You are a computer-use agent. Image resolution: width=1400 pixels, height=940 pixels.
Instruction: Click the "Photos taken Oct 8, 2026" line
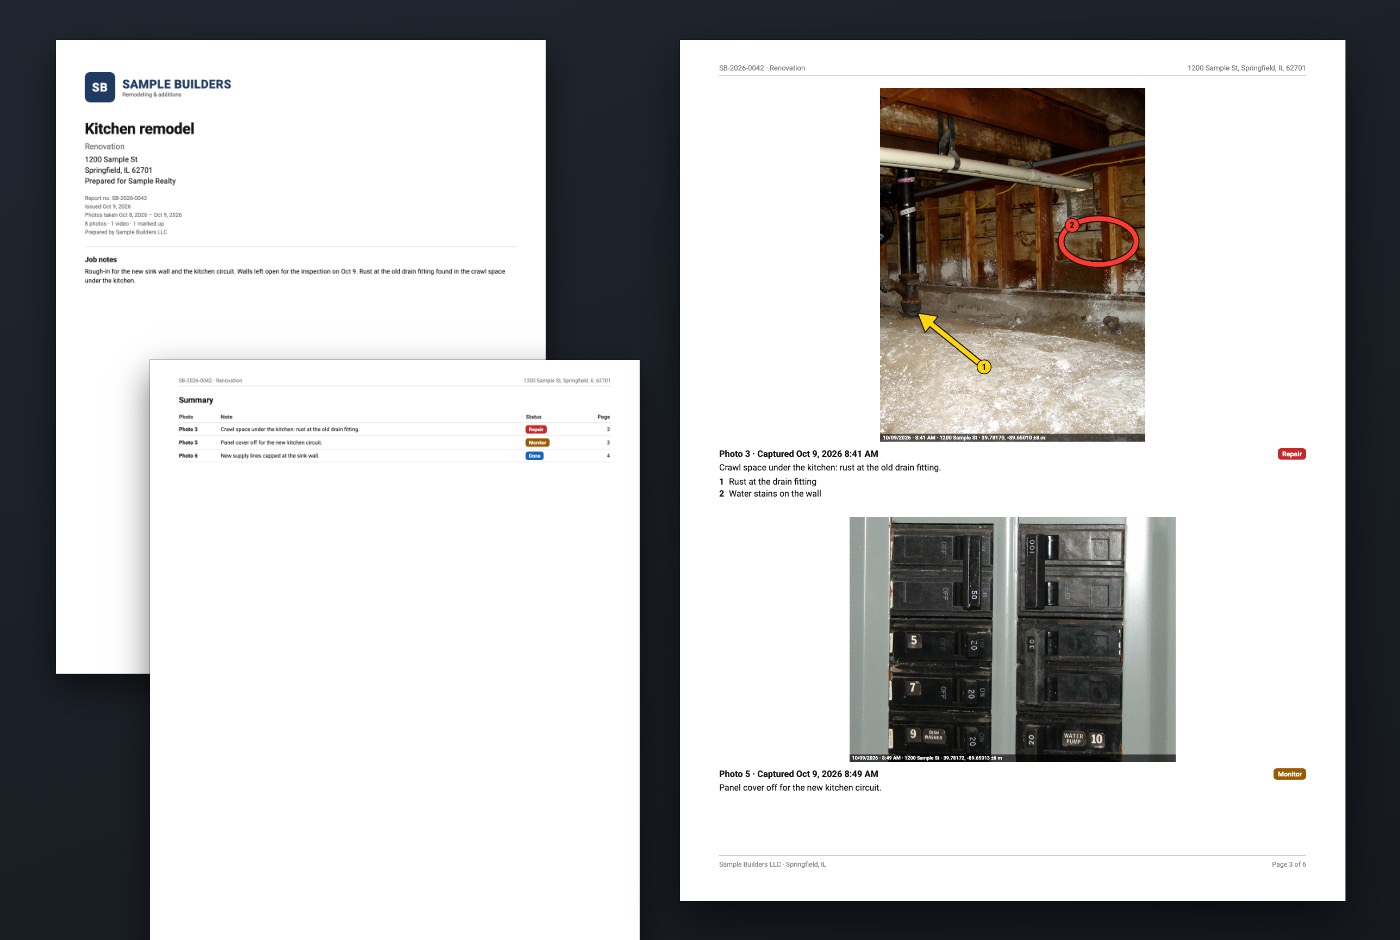pos(133,215)
